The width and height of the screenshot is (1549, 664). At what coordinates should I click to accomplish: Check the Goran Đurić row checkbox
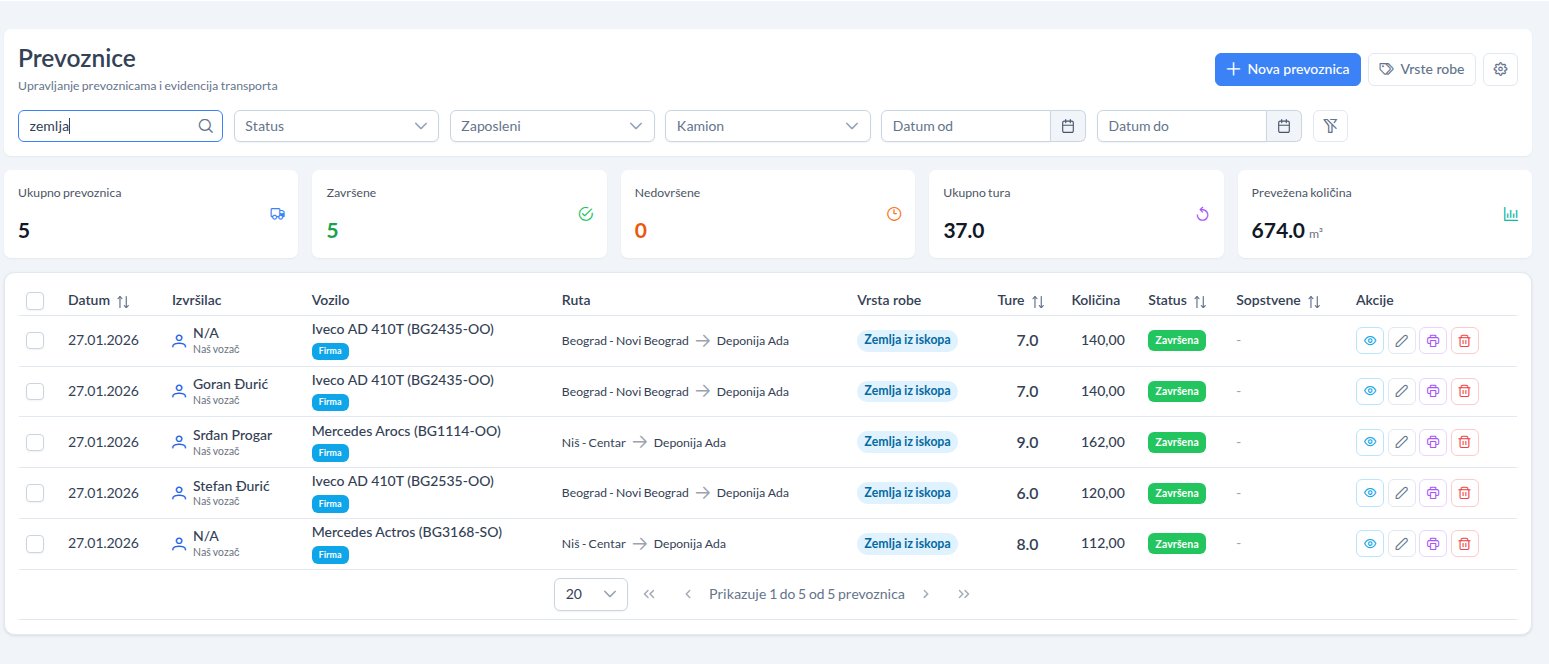(x=35, y=391)
